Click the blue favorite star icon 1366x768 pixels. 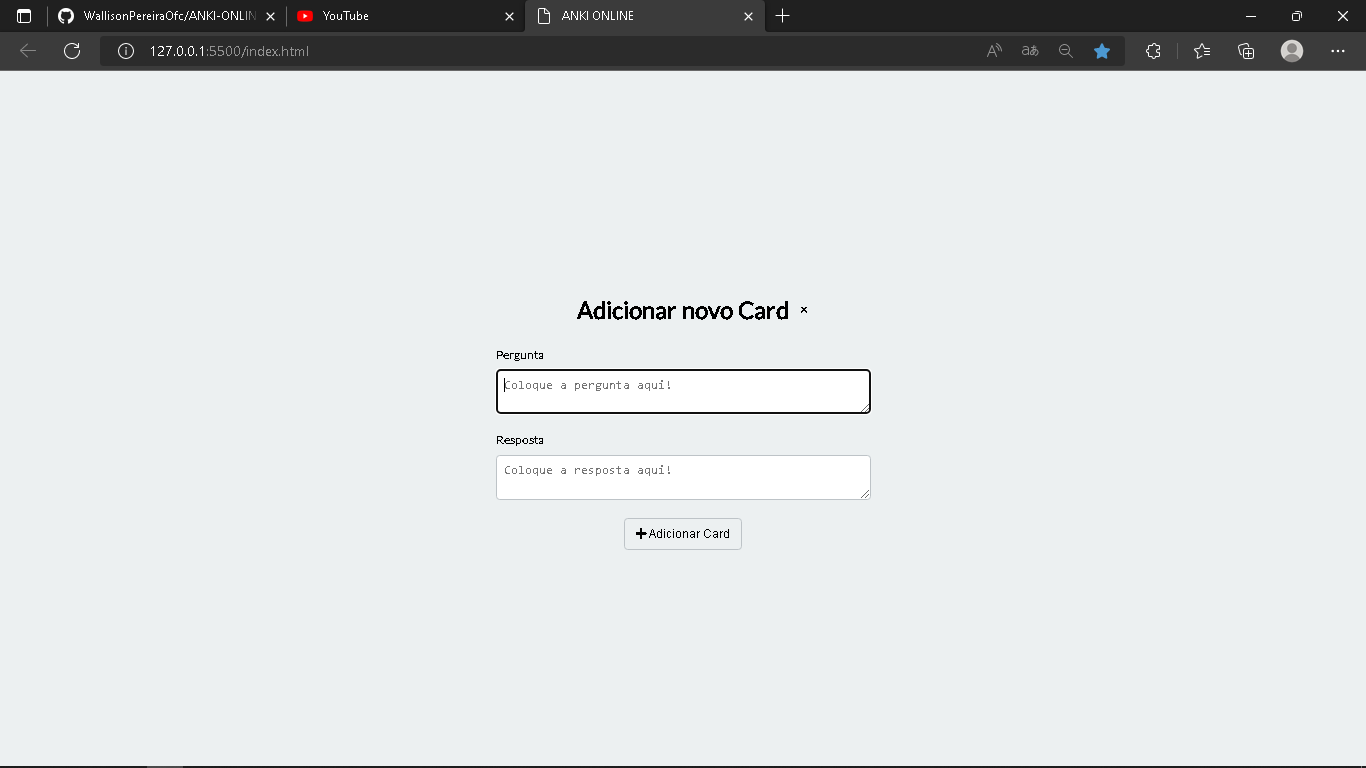[1102, 51]
